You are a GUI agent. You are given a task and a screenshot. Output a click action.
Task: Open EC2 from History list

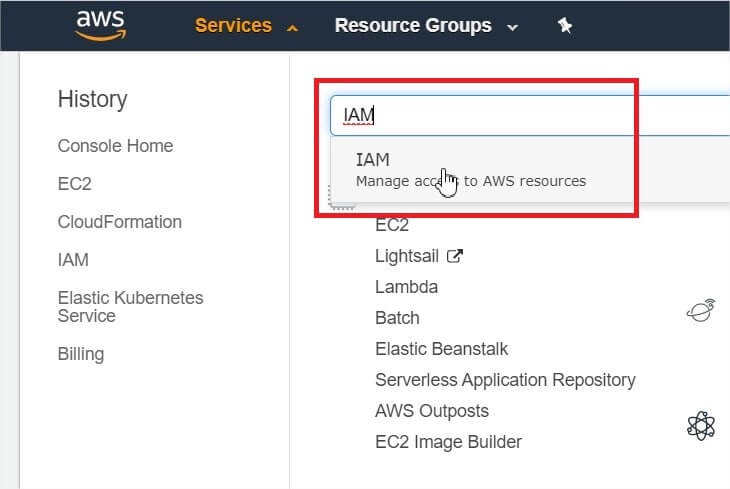point(74,184)
